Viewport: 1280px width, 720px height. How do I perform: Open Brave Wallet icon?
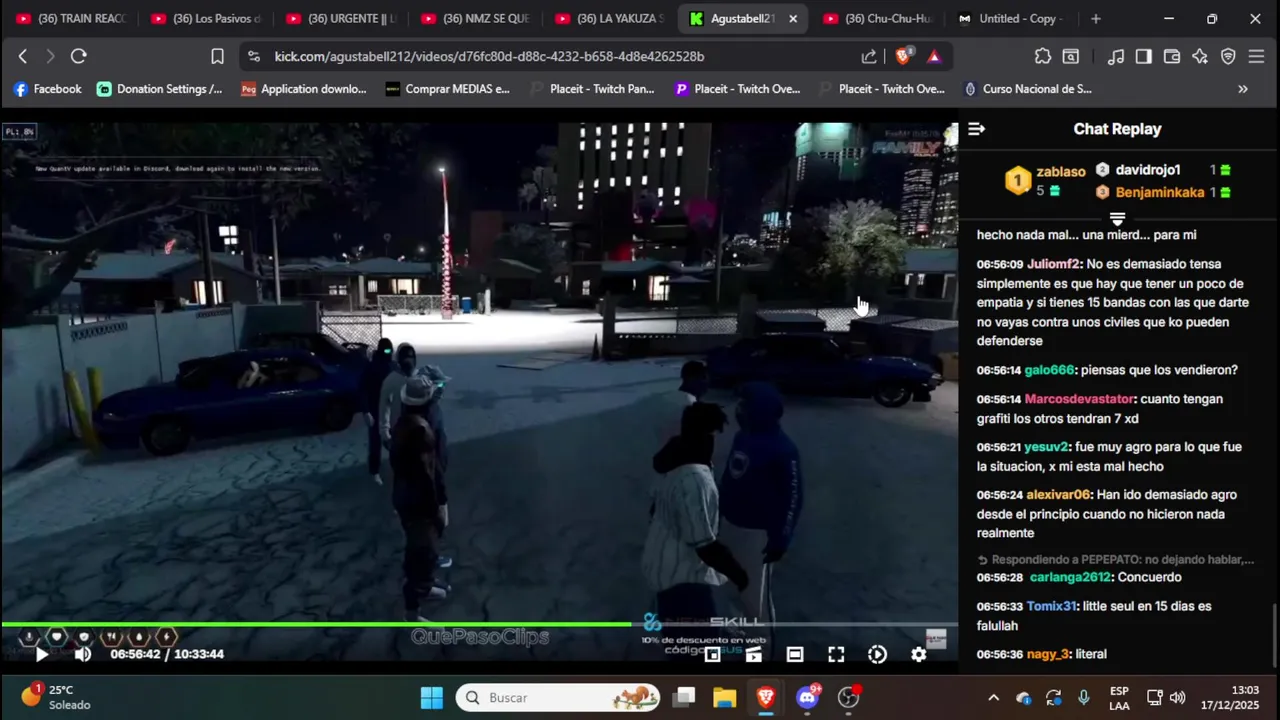(1172, 57)
